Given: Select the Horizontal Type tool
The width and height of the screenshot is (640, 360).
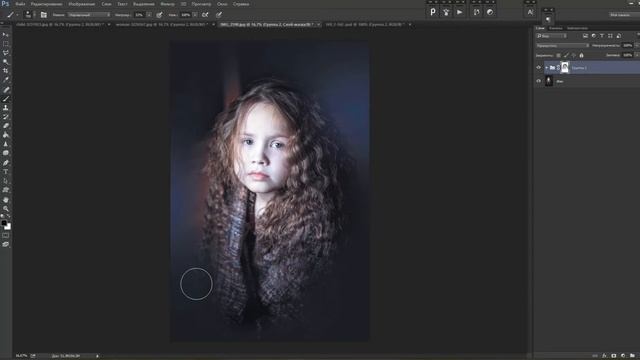Looking at the screenshot, I should pos(6,172).
